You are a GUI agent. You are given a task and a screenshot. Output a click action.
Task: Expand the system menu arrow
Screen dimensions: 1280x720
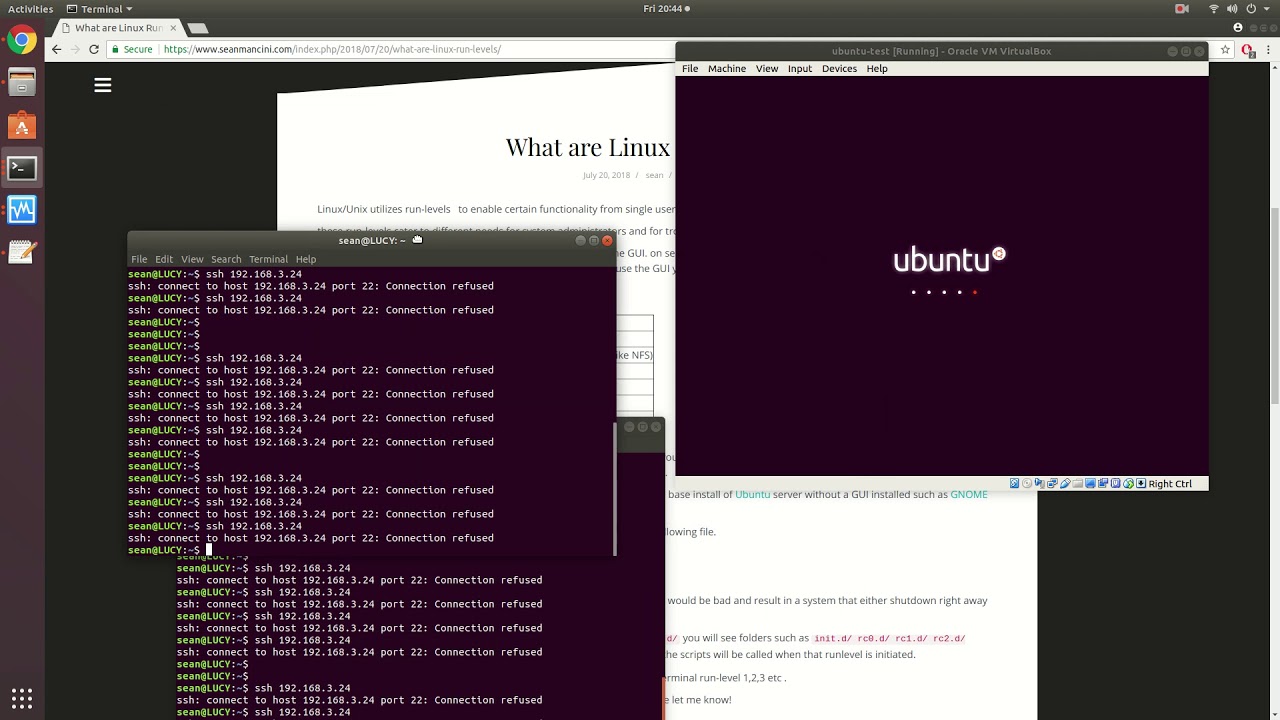click(x=1267, y=9)
